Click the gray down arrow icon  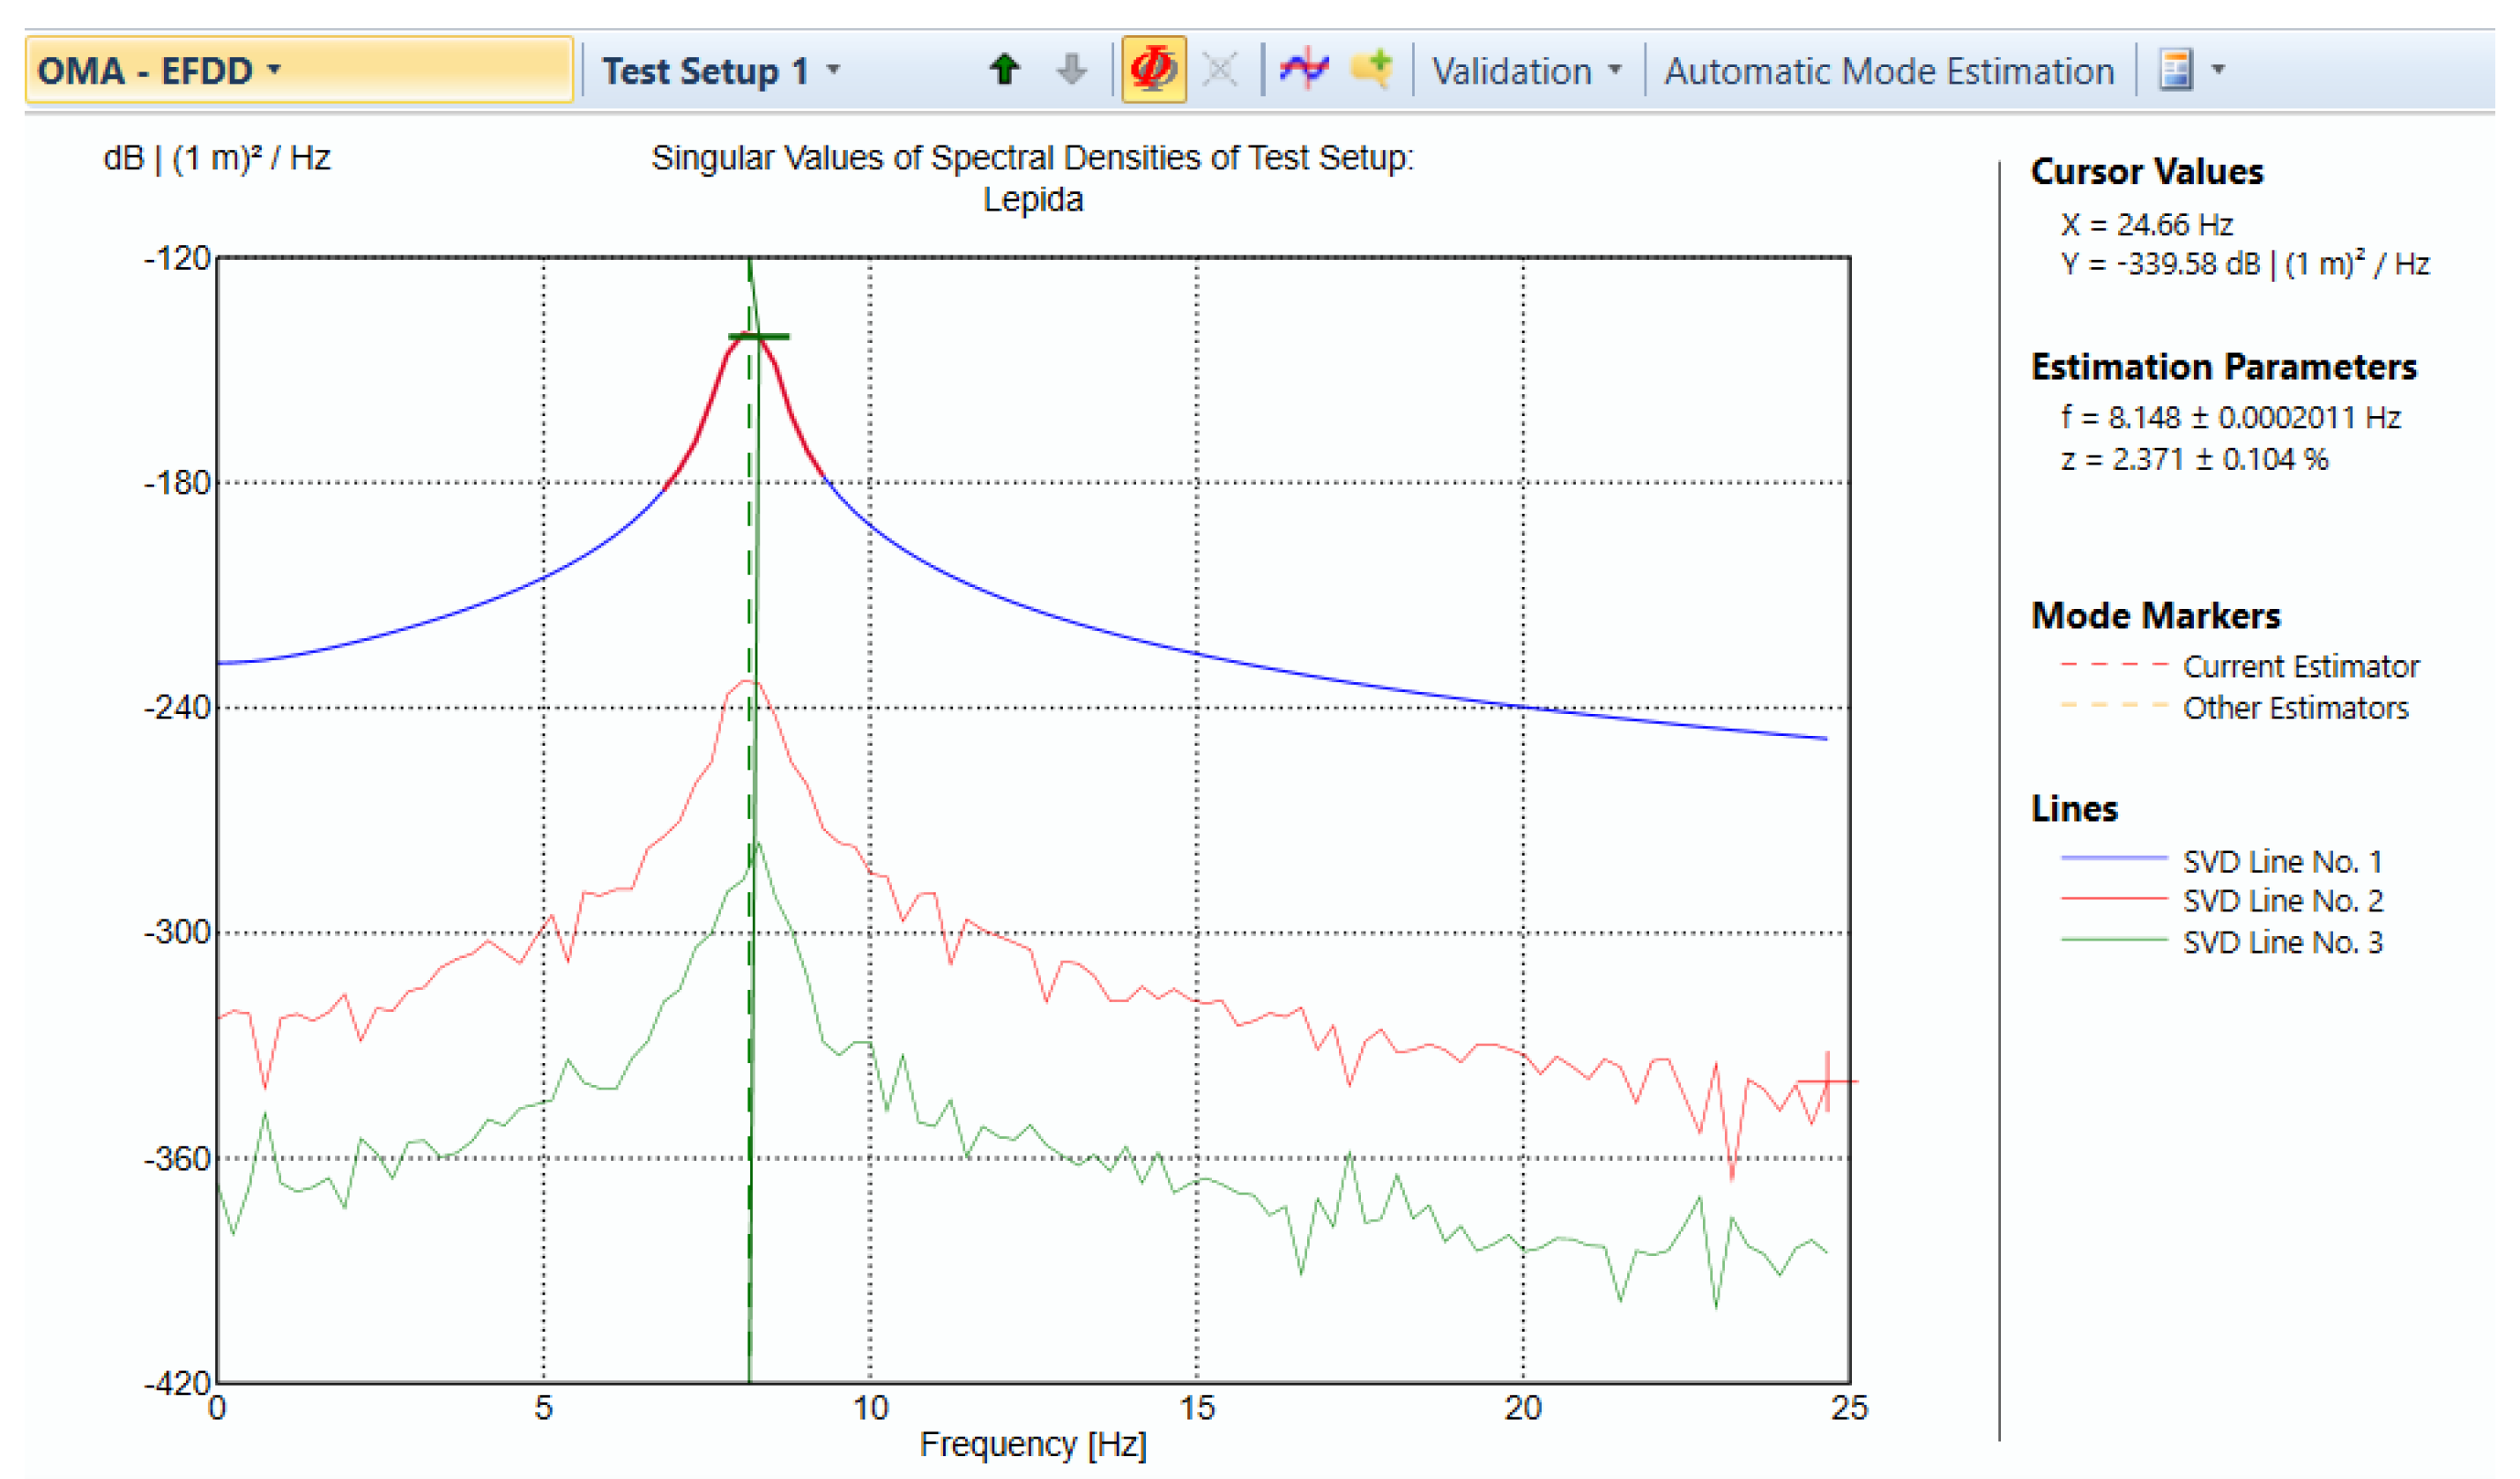pos(1071,70)
